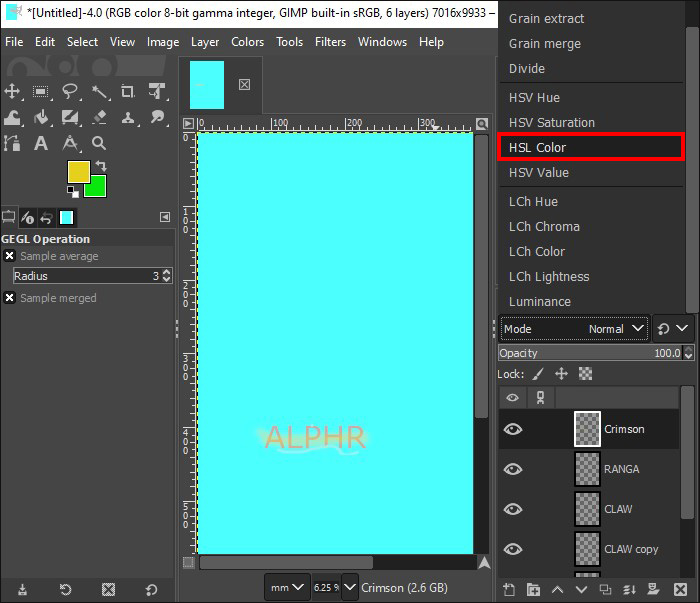Choose Luminance blend mode
Screen dimensions: 700x603
click(x=591, y=302)
